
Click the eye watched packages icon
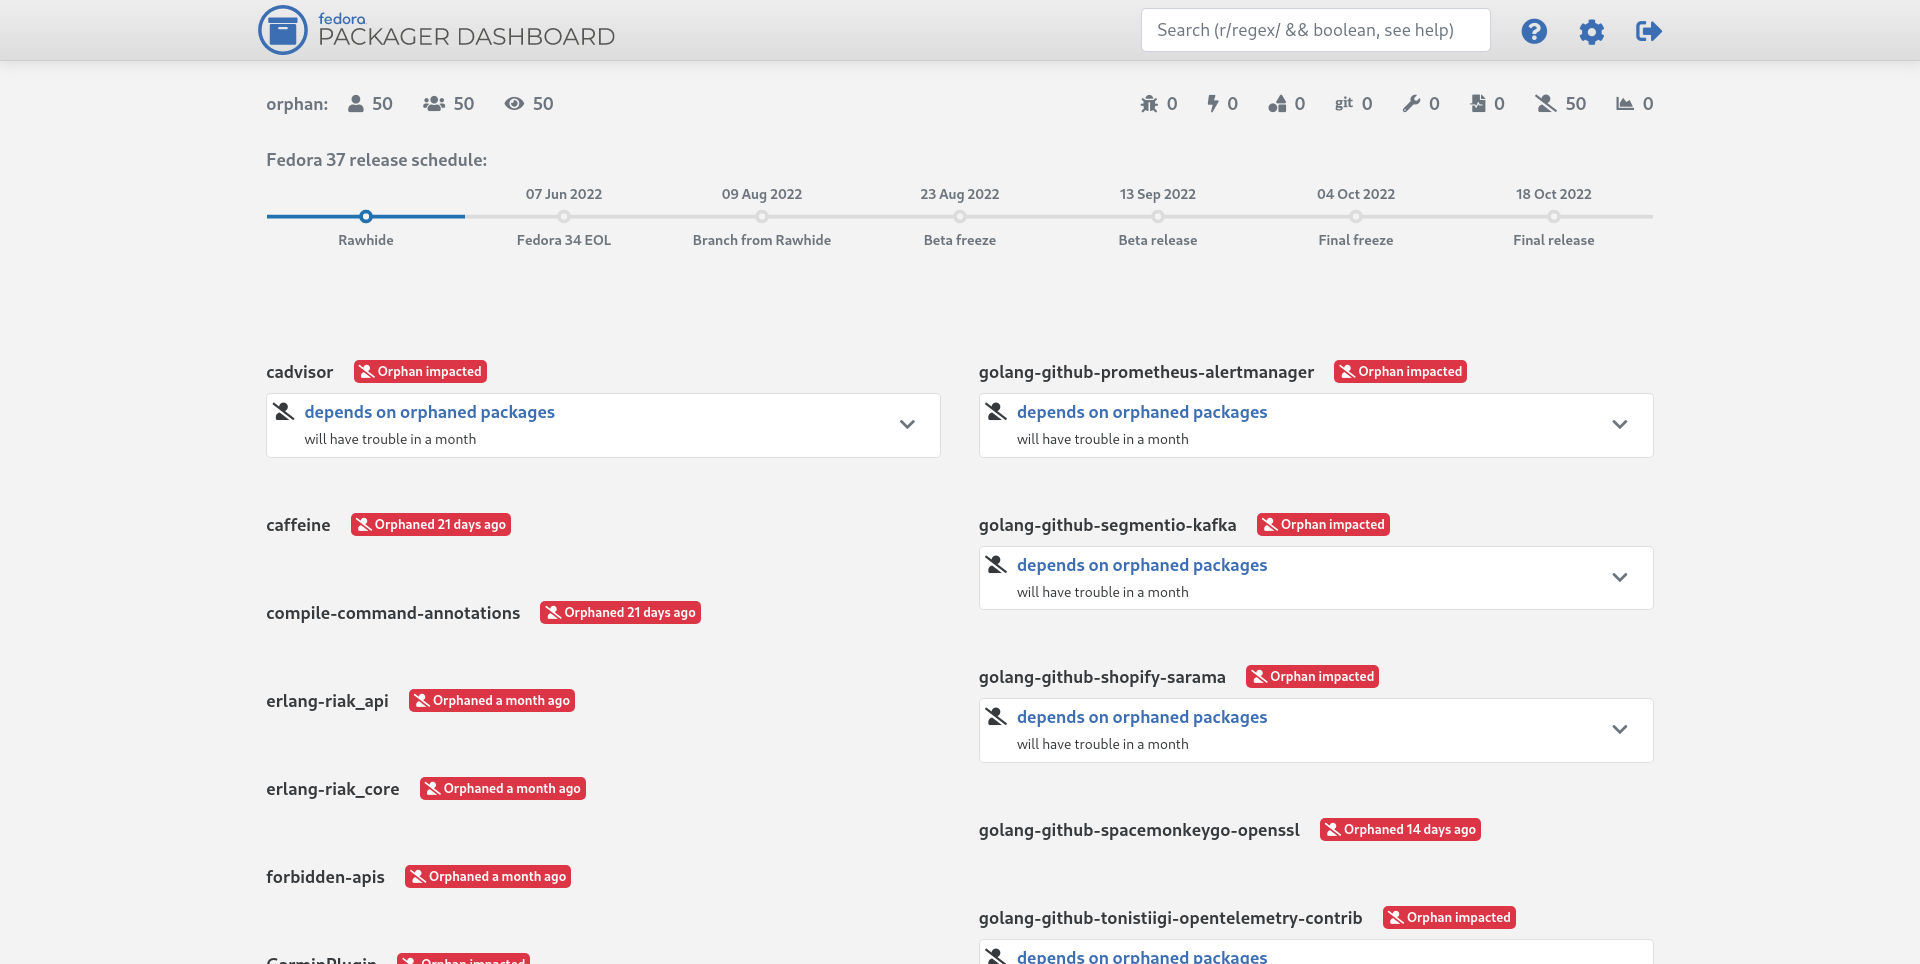click(514, 103)
